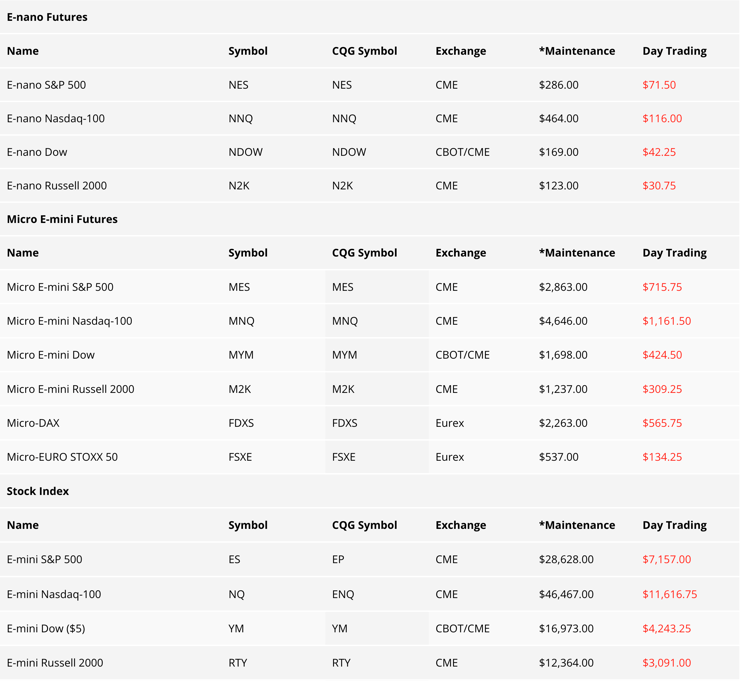Click the $7,157.00 day trading margin
Image resolution: width=740 pixels, height=681 pixels.
tap(666, 559)
